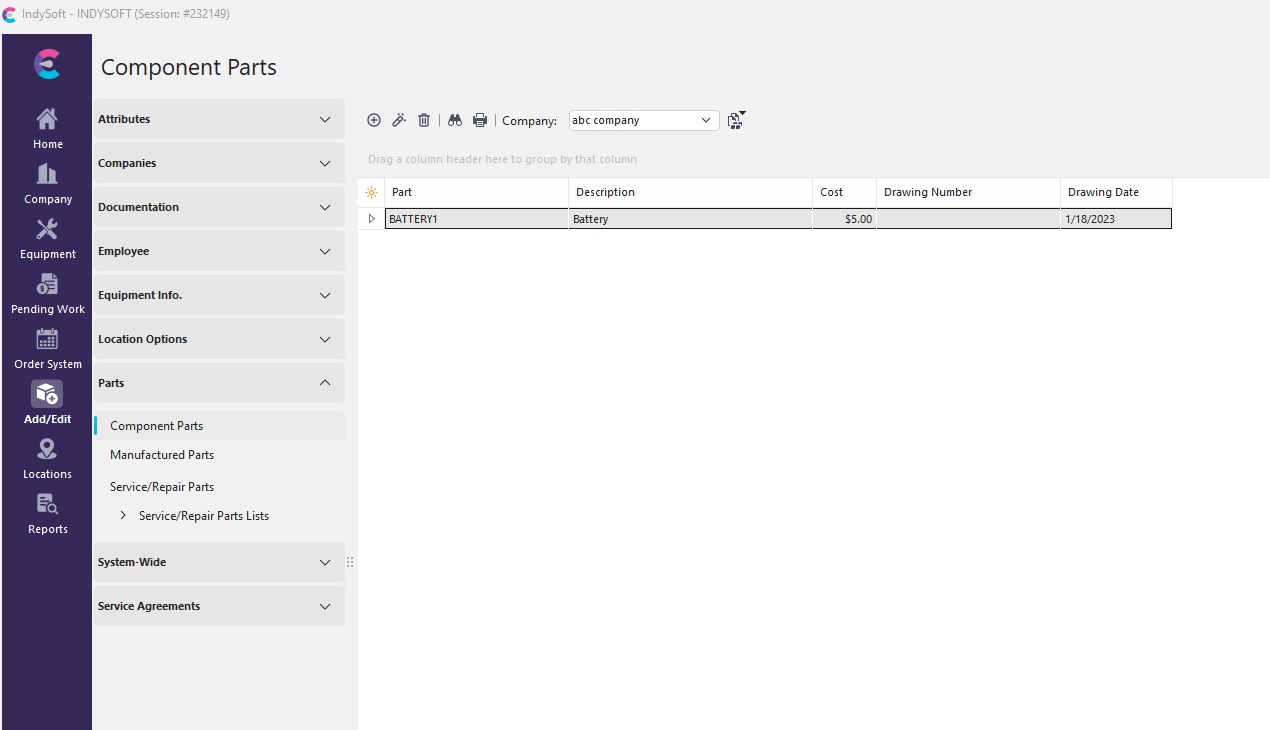
Task: Click the printer icon in toolbar
Action: pyautogui.click(x=480, y=120)
